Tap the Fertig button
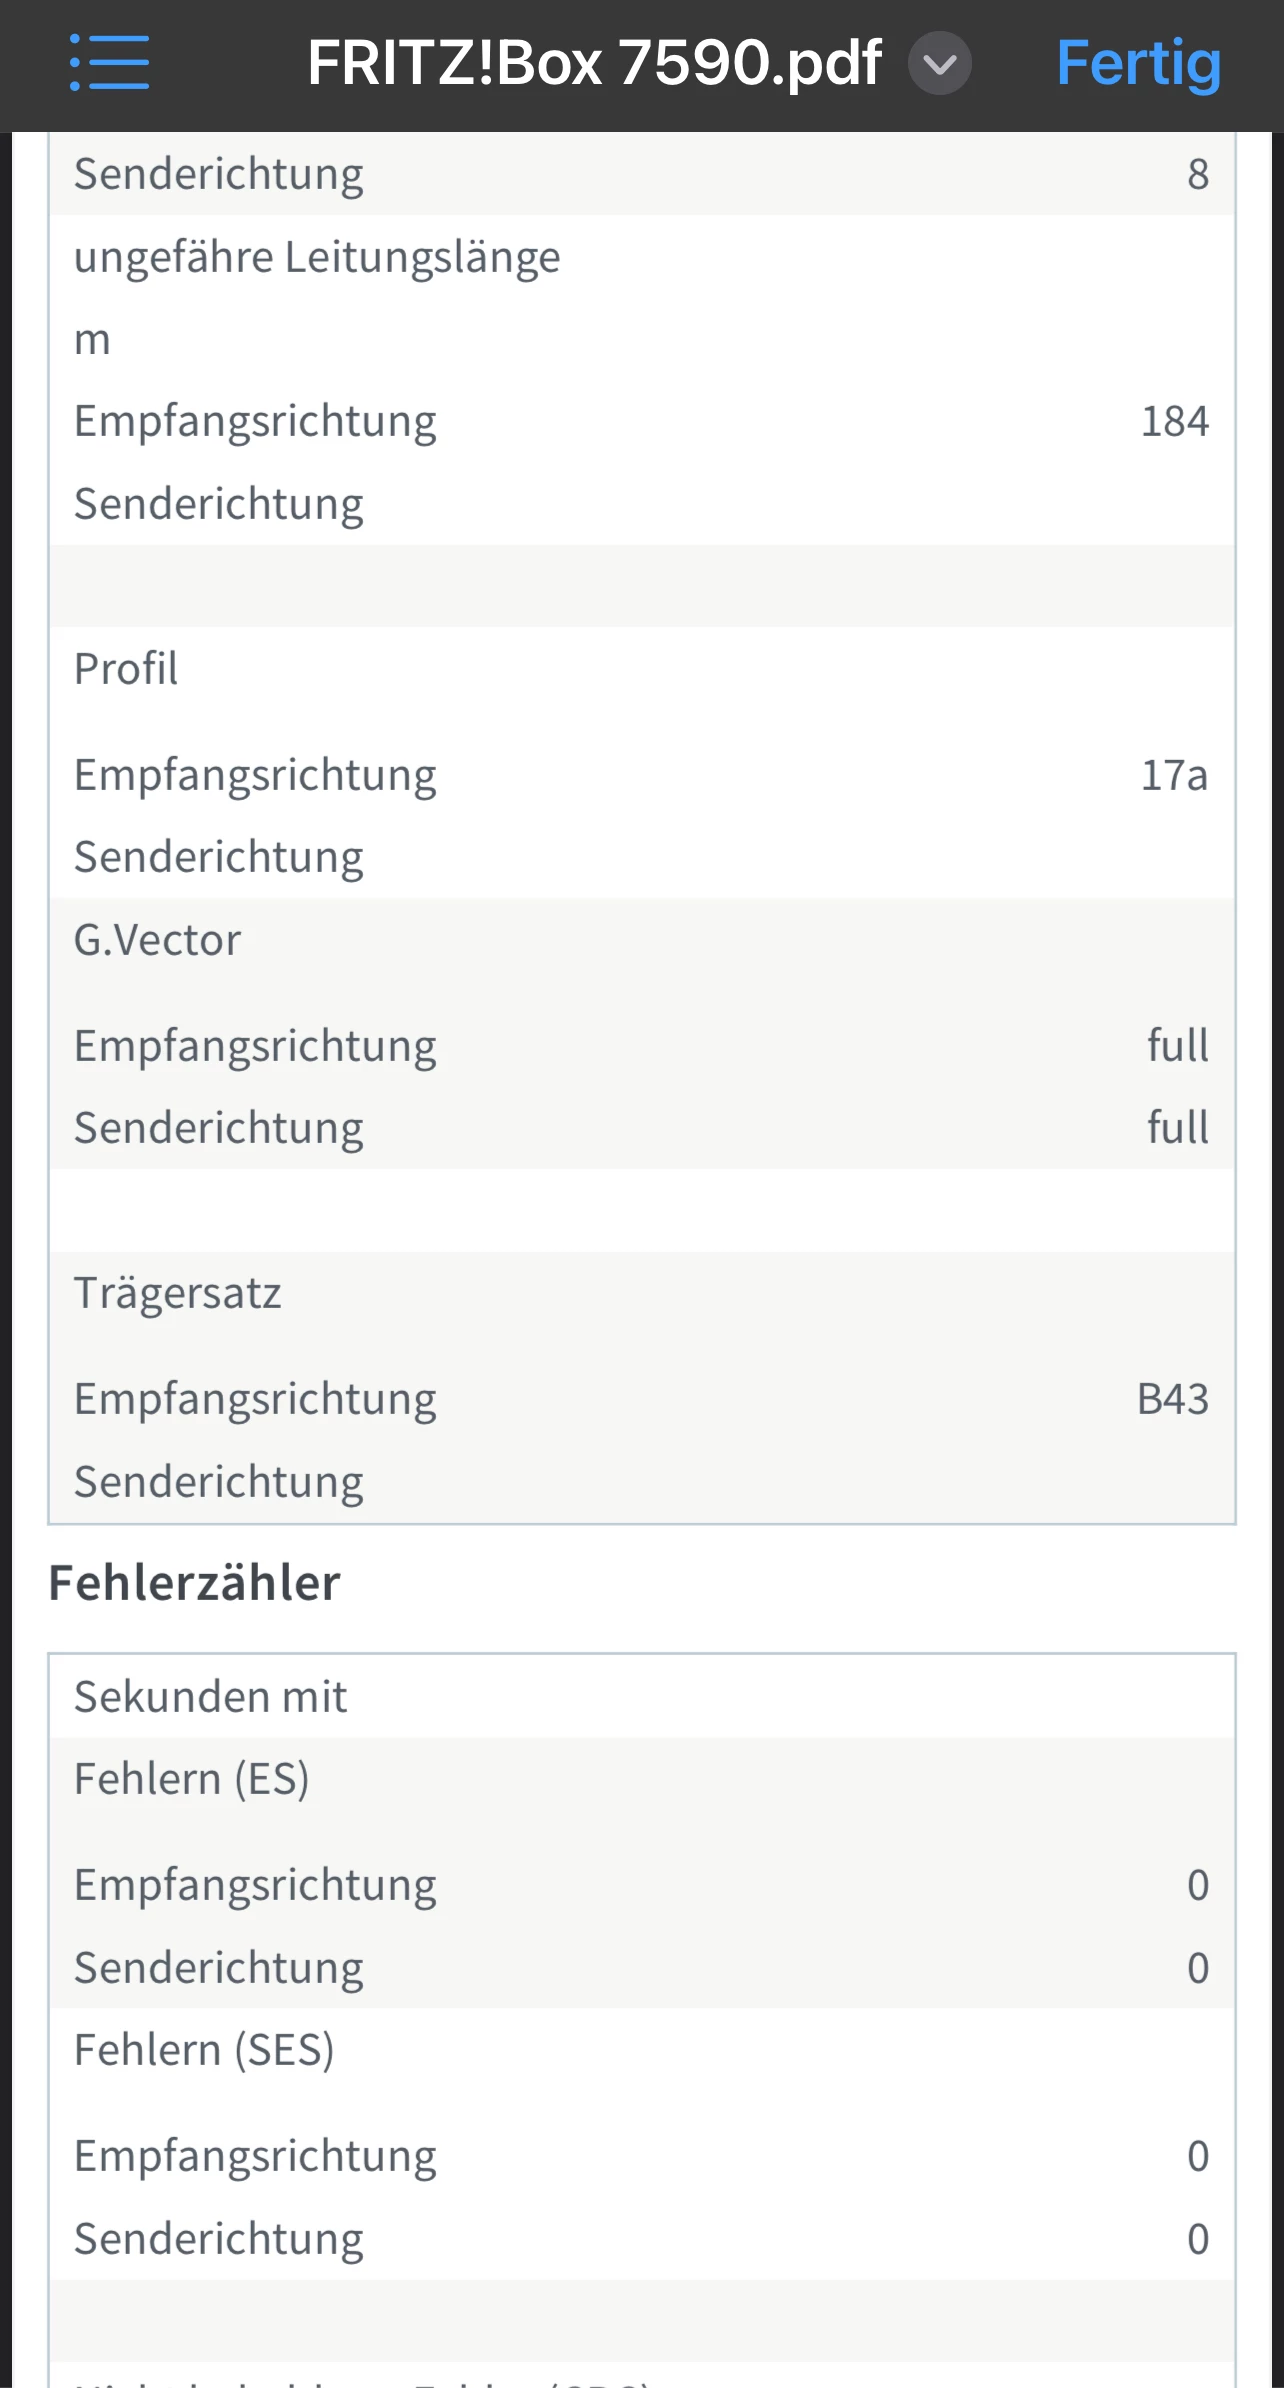The image size is (1284, 2388). pyautogui.click(x=1138, y=64)
